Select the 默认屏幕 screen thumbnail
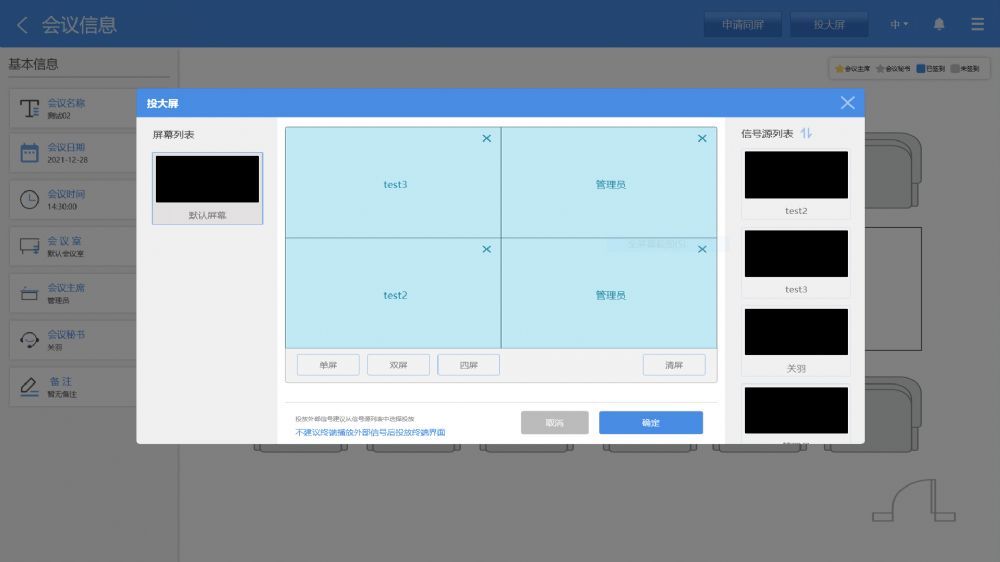The height and width of the screenshot is (562, 1000). coord(207,187)
